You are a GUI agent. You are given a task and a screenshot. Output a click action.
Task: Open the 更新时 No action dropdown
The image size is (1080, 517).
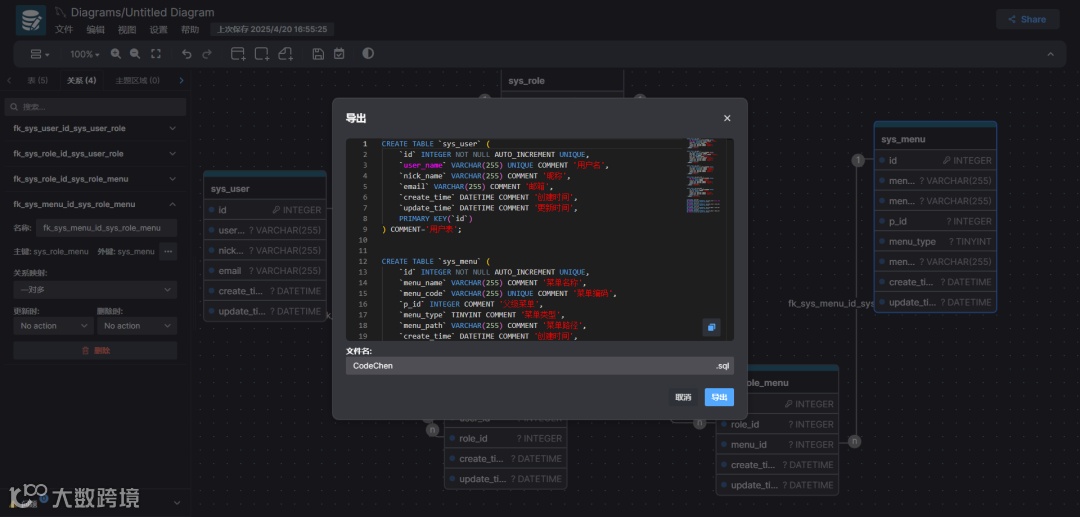point(53,326)
